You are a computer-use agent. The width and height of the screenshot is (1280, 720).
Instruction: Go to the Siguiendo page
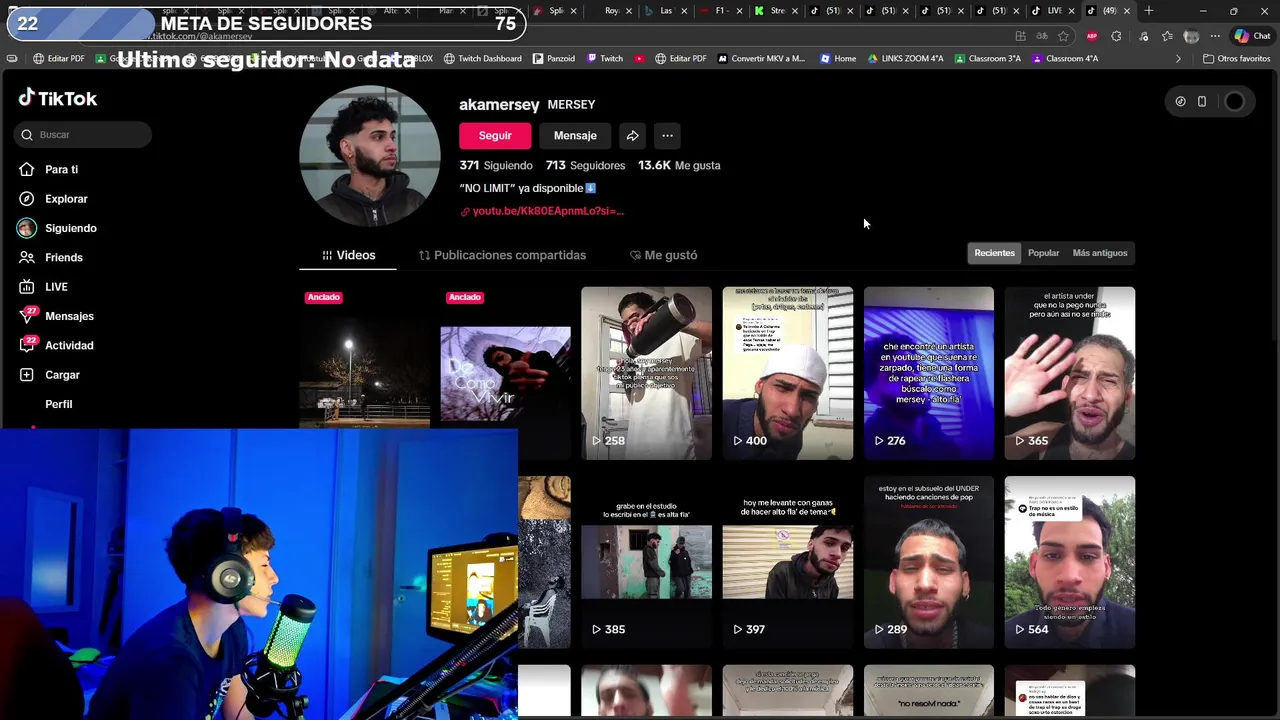click(57, 228)
